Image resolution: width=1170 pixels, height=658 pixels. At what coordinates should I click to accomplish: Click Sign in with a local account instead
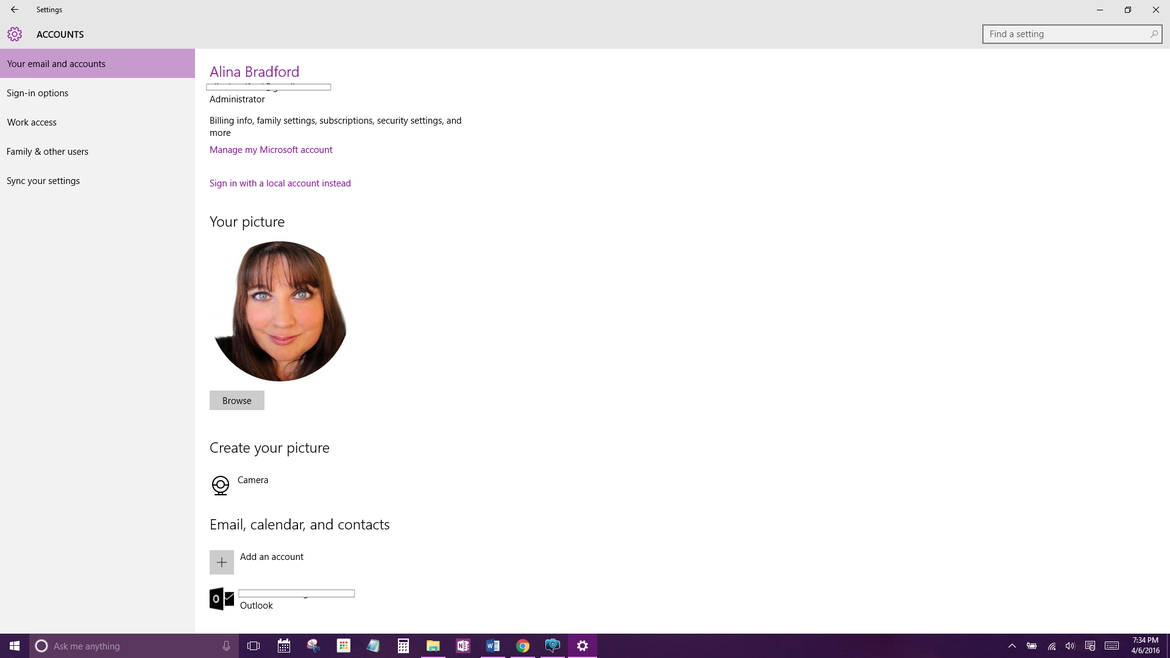coord(280,183)
